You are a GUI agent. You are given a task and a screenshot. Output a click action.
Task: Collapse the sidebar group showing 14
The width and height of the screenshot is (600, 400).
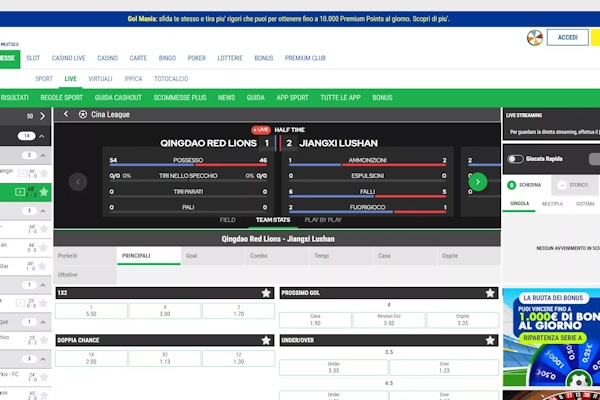(42, 136)
